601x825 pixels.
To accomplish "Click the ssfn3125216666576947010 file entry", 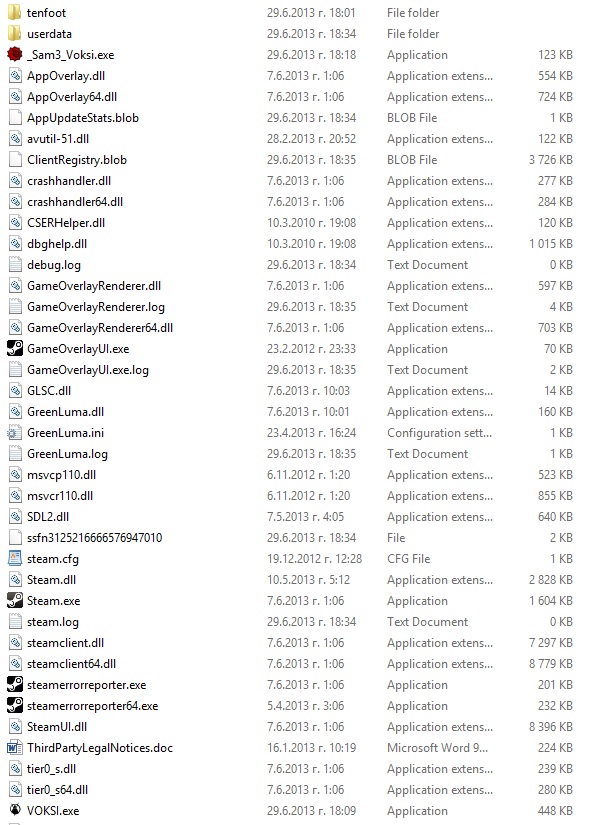I will tap(94, 538).
